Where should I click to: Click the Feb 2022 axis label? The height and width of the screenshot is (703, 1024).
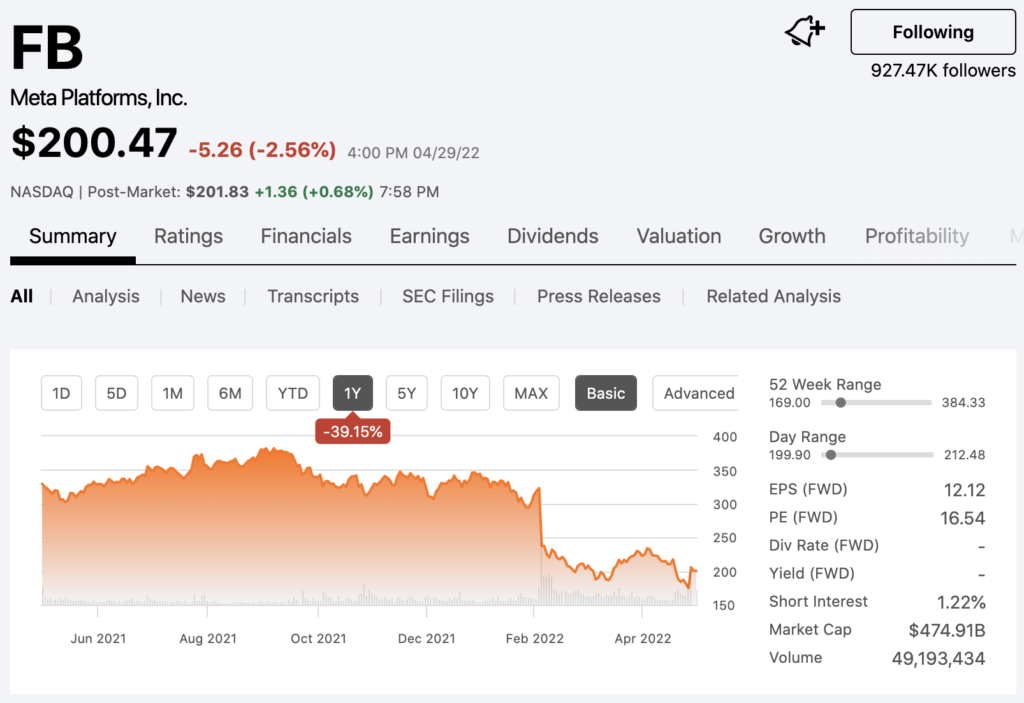pyautogui.click(x=534, y=638)
